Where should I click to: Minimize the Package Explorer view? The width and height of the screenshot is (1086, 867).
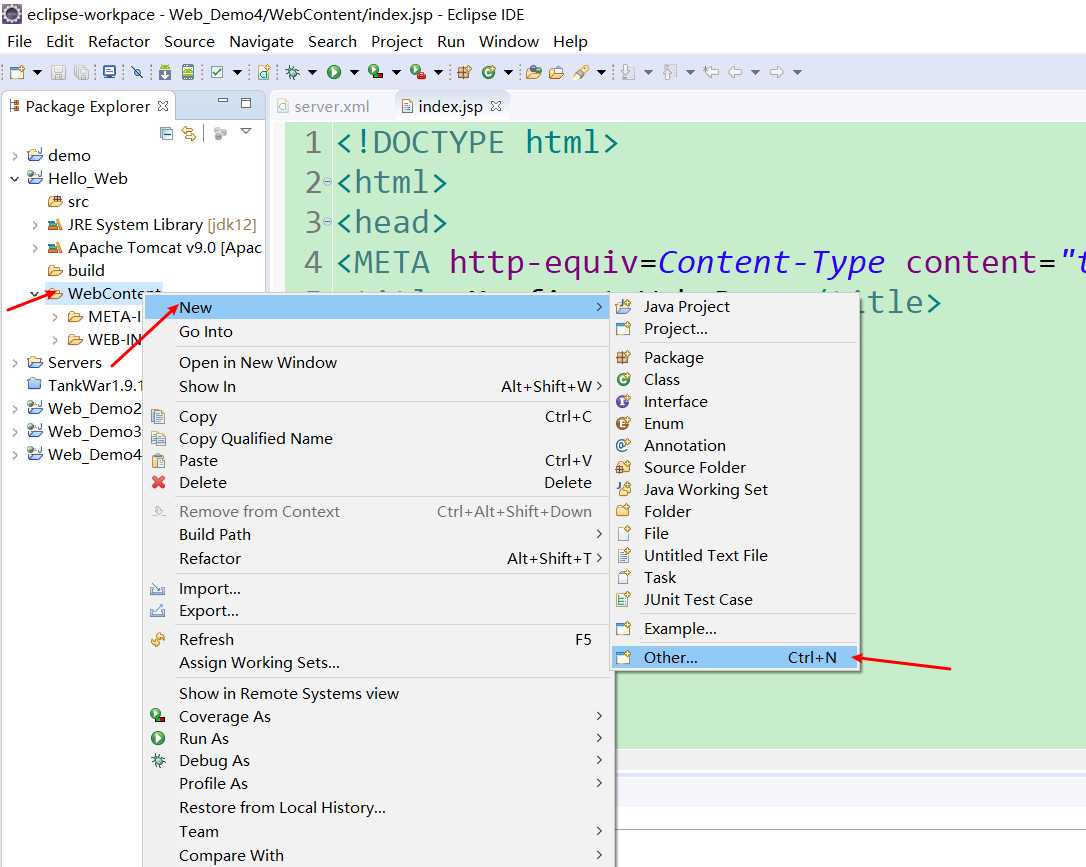pos(223,101)
